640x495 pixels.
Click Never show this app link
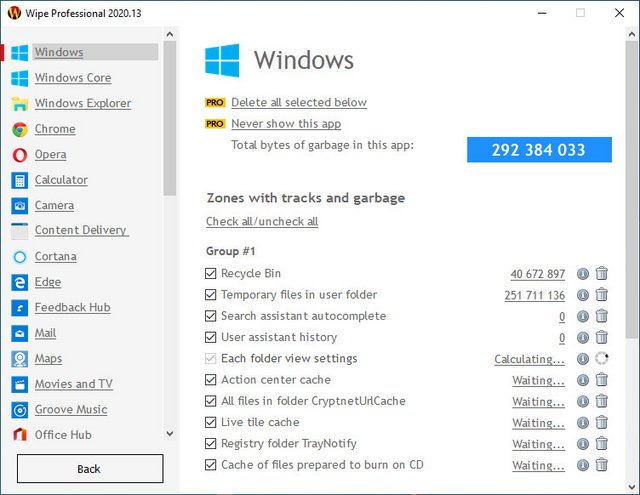click(x=286, y=124)
